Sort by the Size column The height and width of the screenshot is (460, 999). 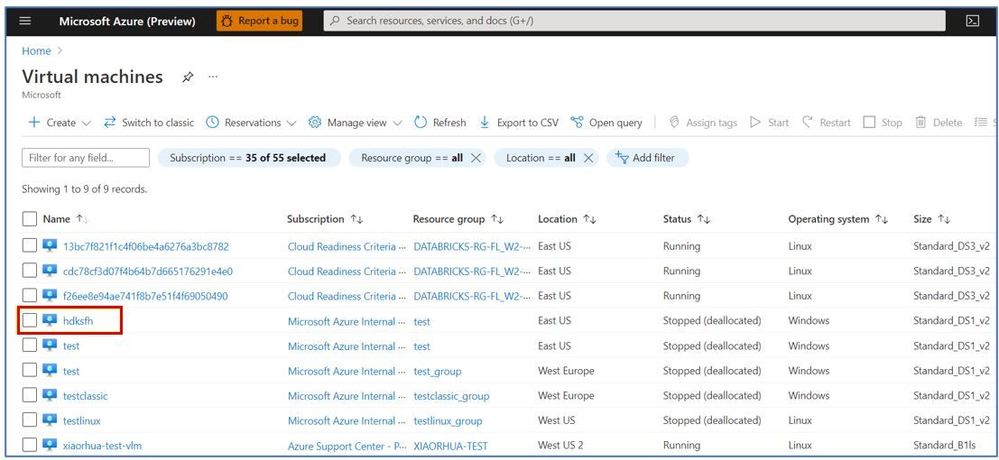[931, 219]
